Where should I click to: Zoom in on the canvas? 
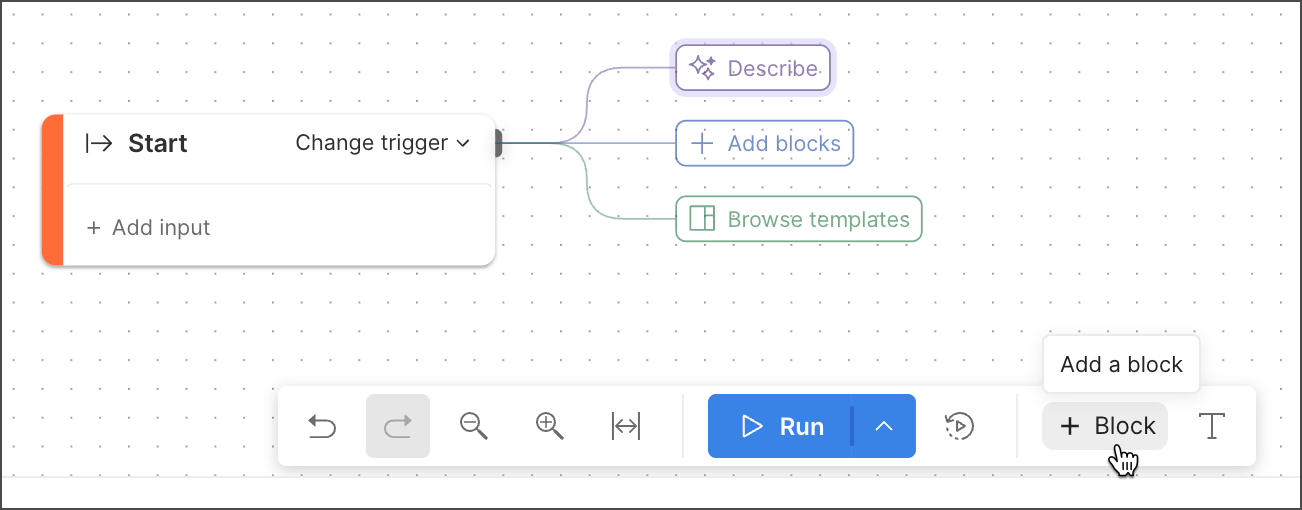click(549, 427)
